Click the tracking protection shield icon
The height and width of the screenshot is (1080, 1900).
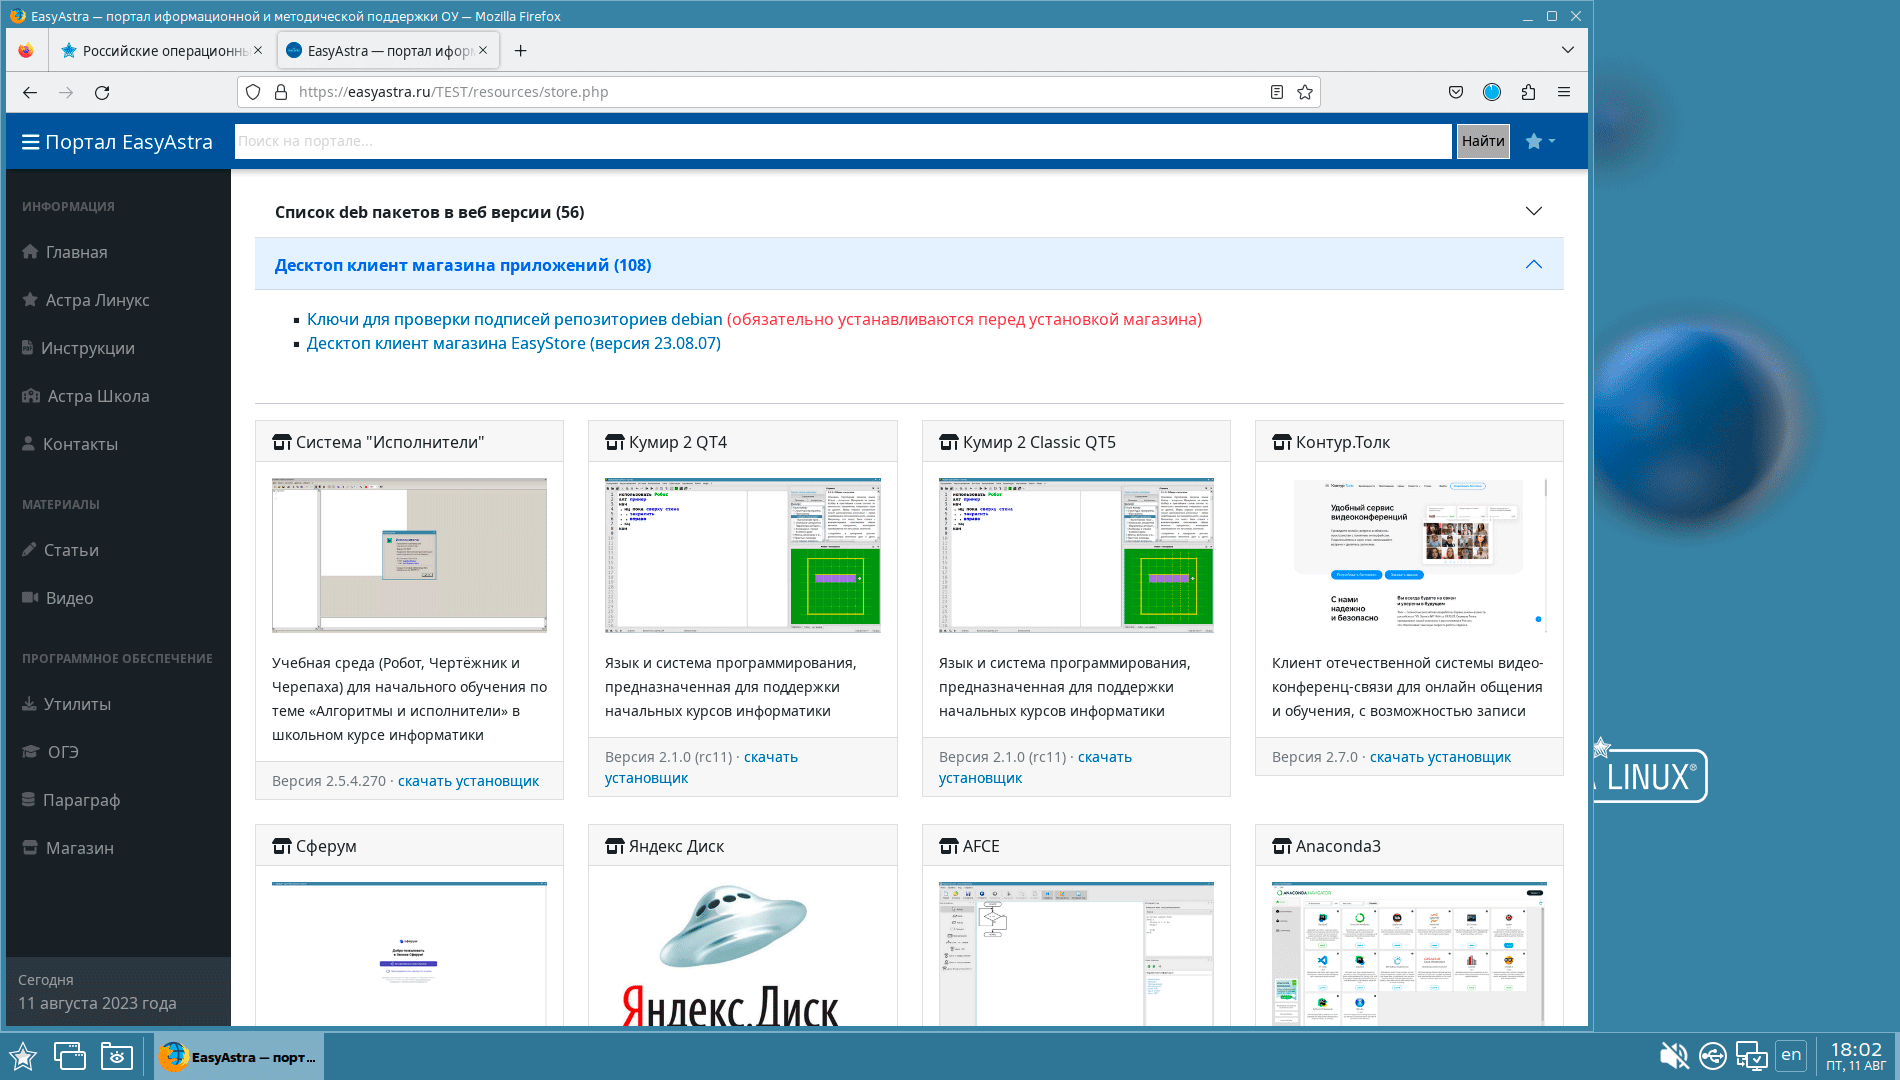pos(253,92)
